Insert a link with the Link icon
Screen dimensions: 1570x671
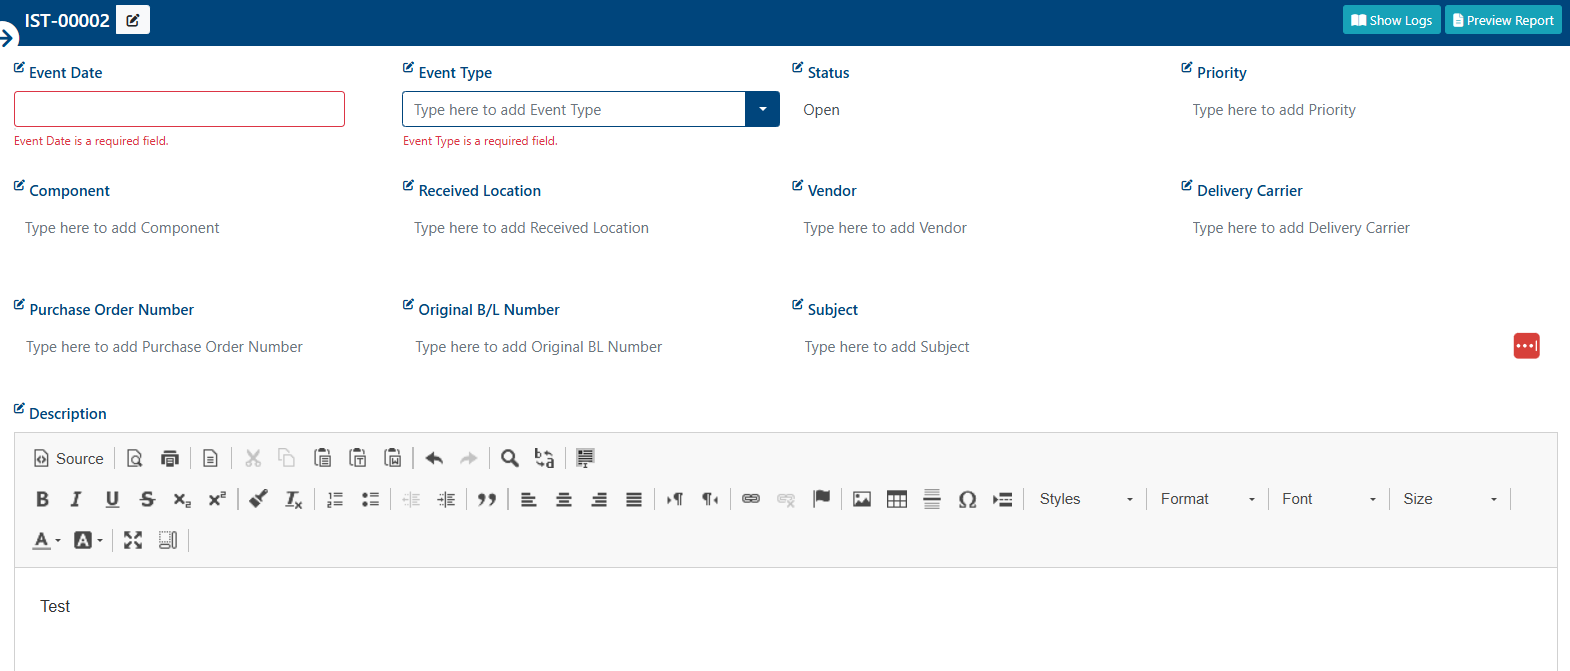[x=751, y=499]
